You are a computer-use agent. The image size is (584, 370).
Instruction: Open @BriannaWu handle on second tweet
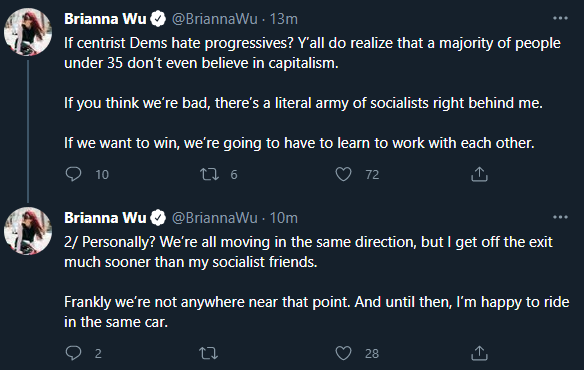[215, 218]
